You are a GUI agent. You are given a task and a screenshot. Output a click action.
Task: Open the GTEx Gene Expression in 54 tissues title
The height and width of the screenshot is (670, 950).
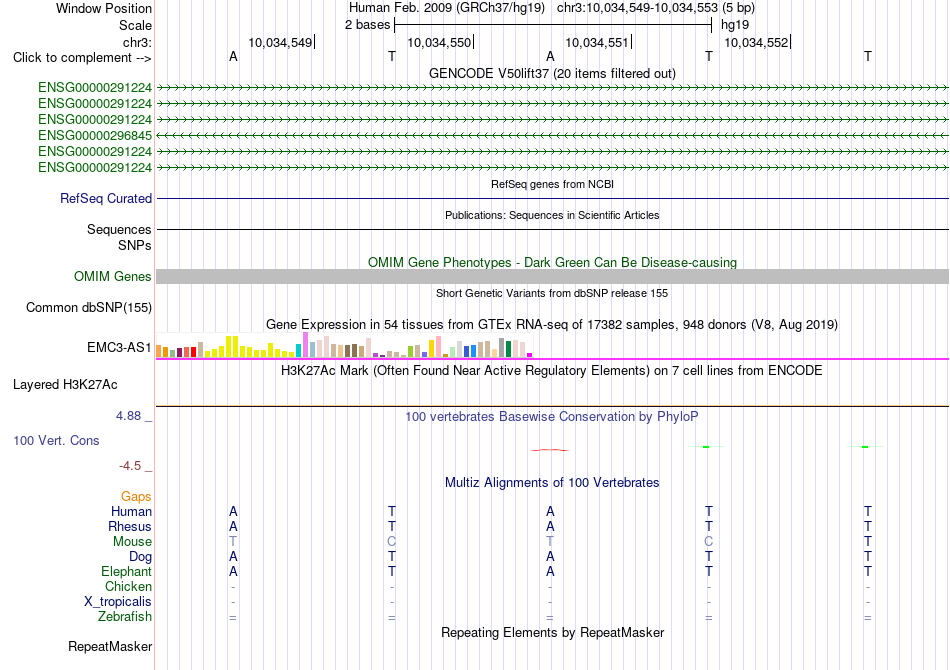[552, 324]
